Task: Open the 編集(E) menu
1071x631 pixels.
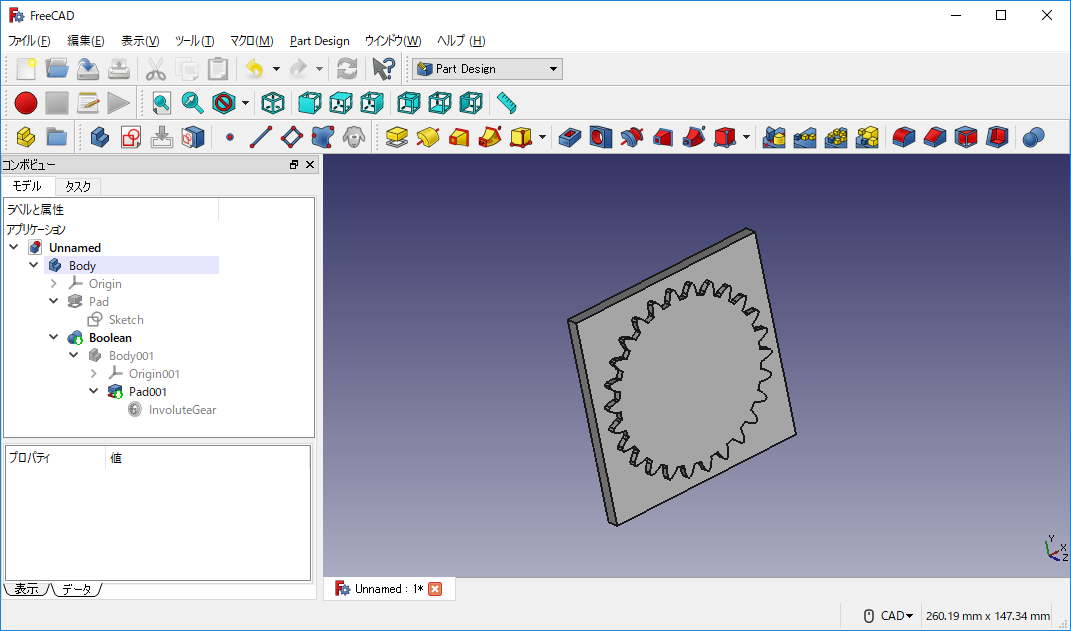Action: click(86, 41)
